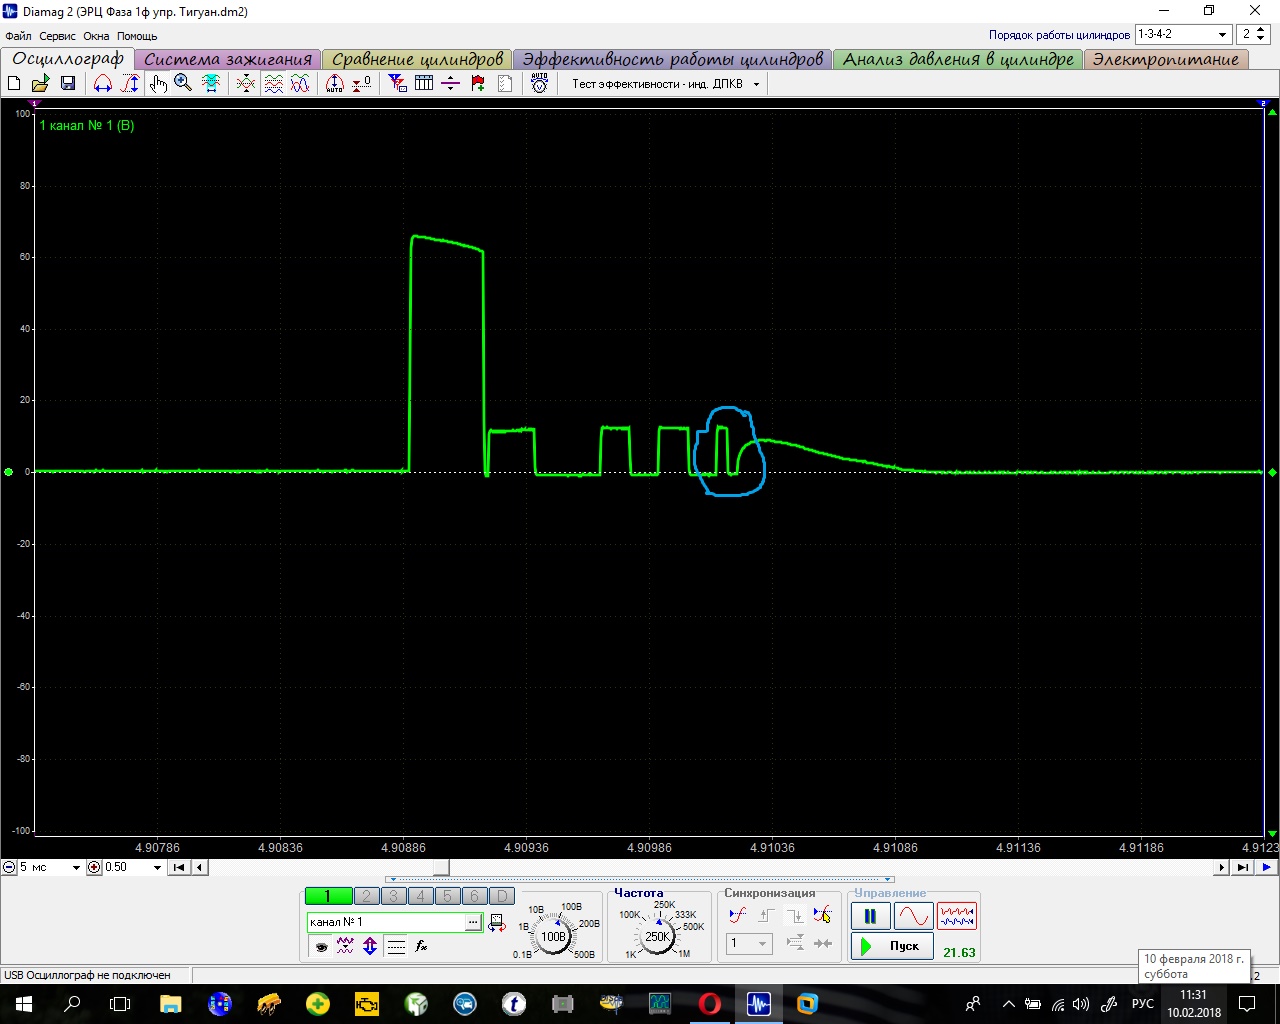Open the channel name browse button
The height and width of the screenshot is (1024, 1280).
(472, 922)
